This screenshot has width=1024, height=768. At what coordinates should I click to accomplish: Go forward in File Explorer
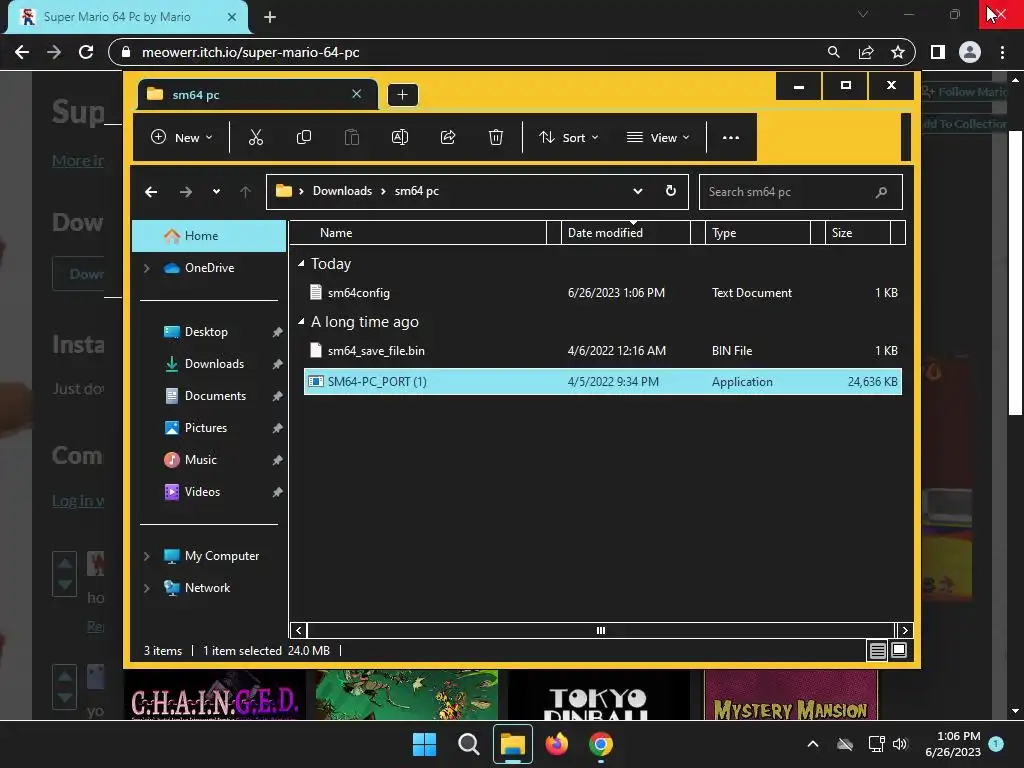coord(185,191)
